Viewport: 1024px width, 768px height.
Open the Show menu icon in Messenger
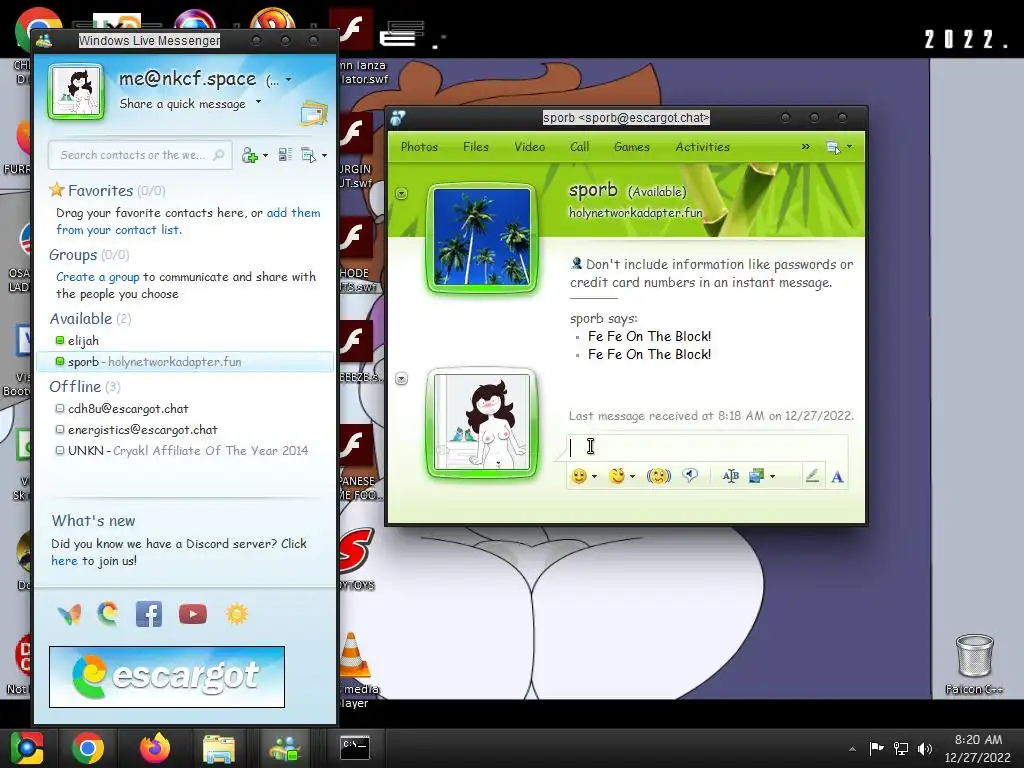(308, 155)
